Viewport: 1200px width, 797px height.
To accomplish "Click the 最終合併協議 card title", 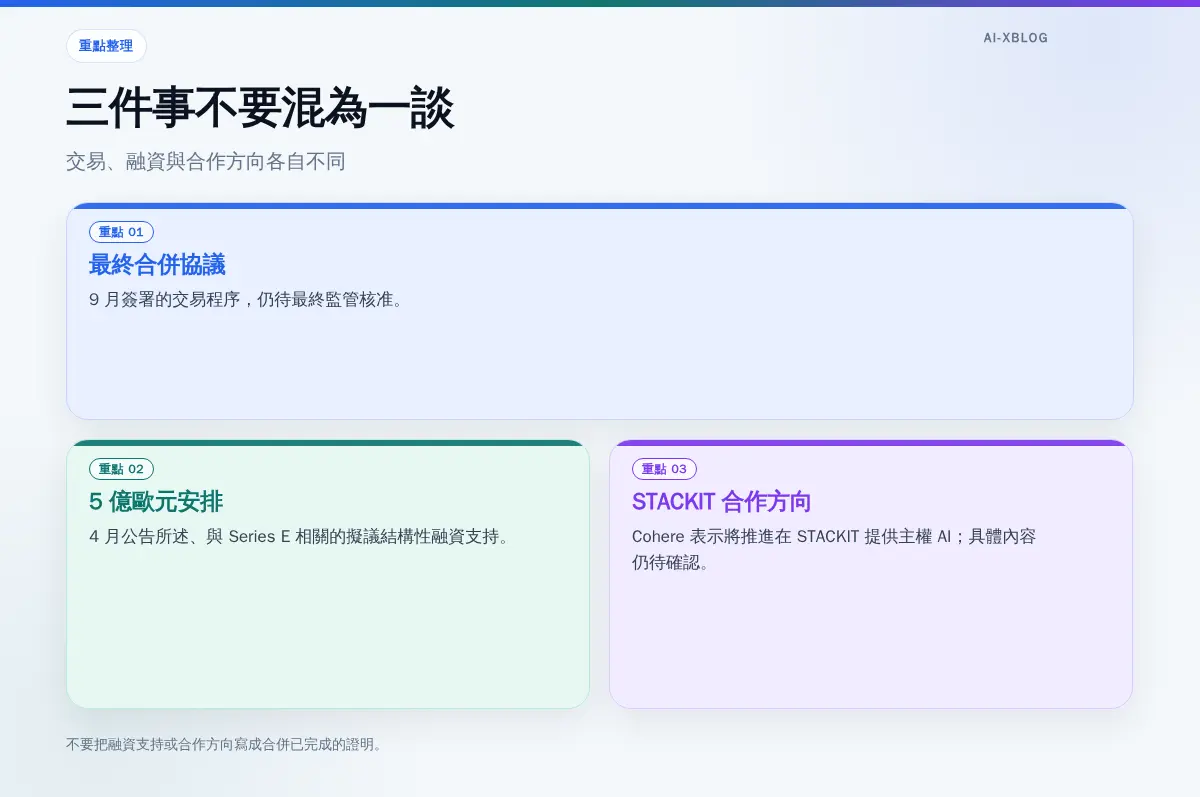I will 157,265.
